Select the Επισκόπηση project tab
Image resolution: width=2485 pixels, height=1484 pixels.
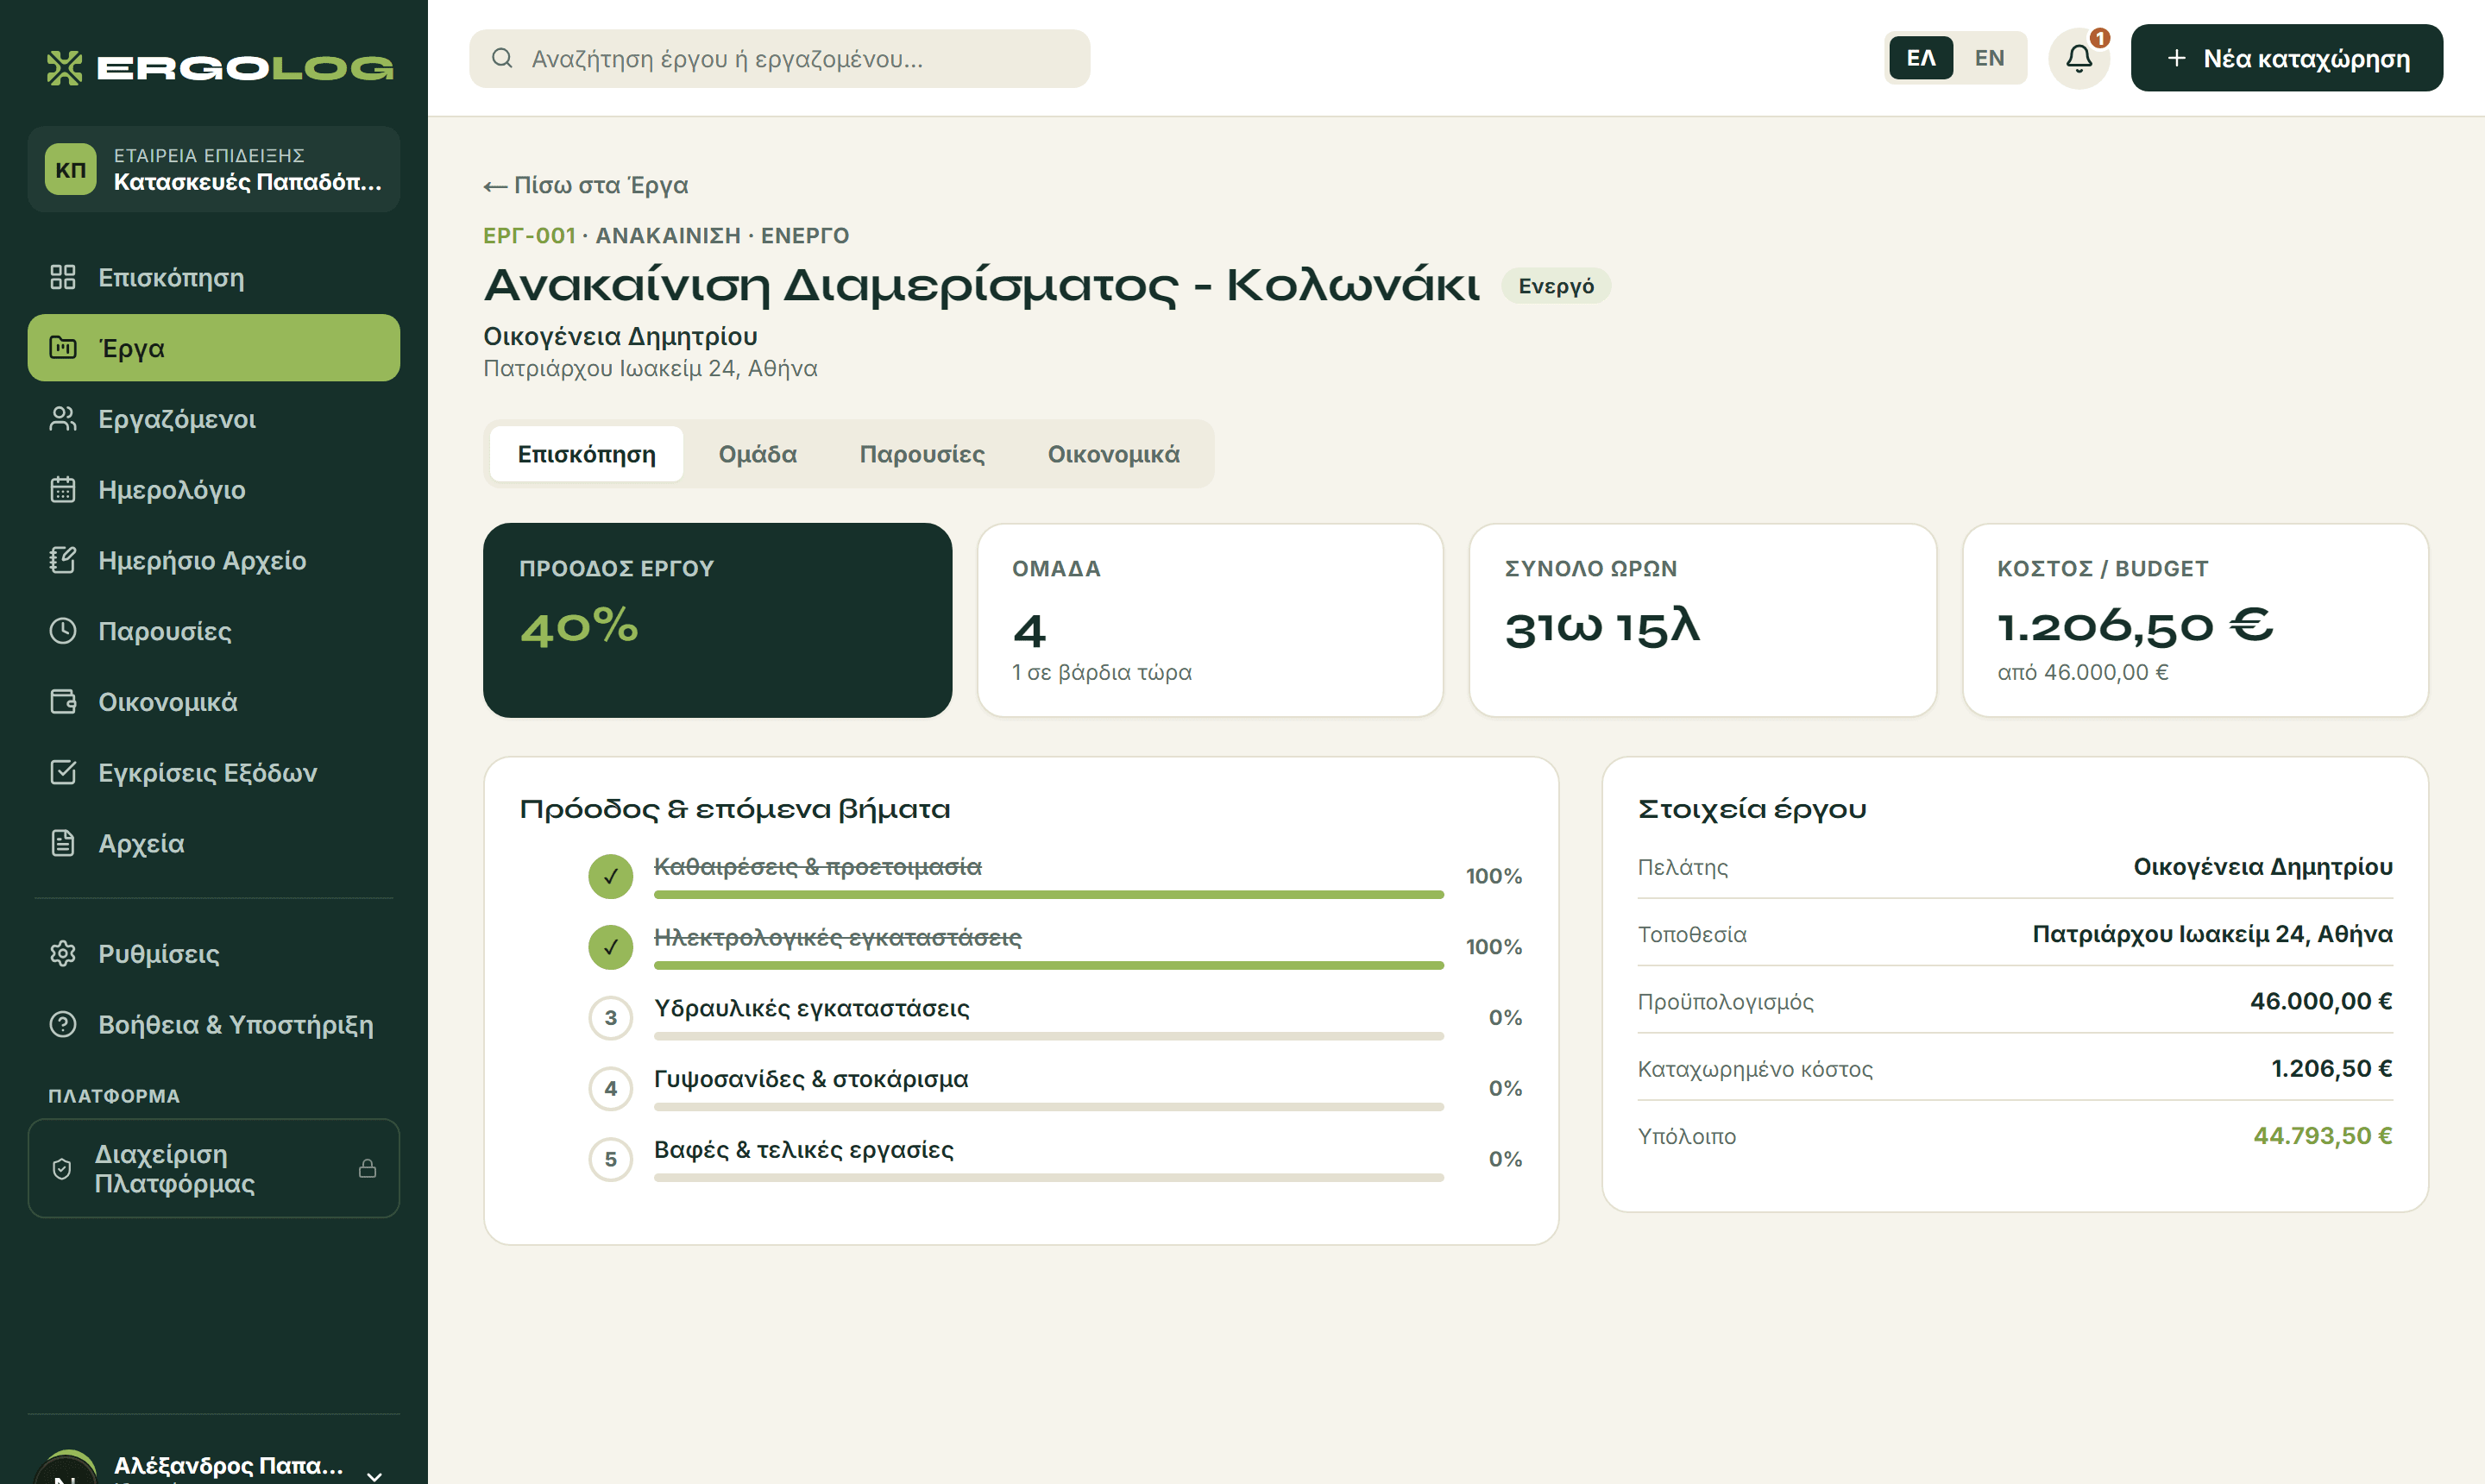[586, 454]
